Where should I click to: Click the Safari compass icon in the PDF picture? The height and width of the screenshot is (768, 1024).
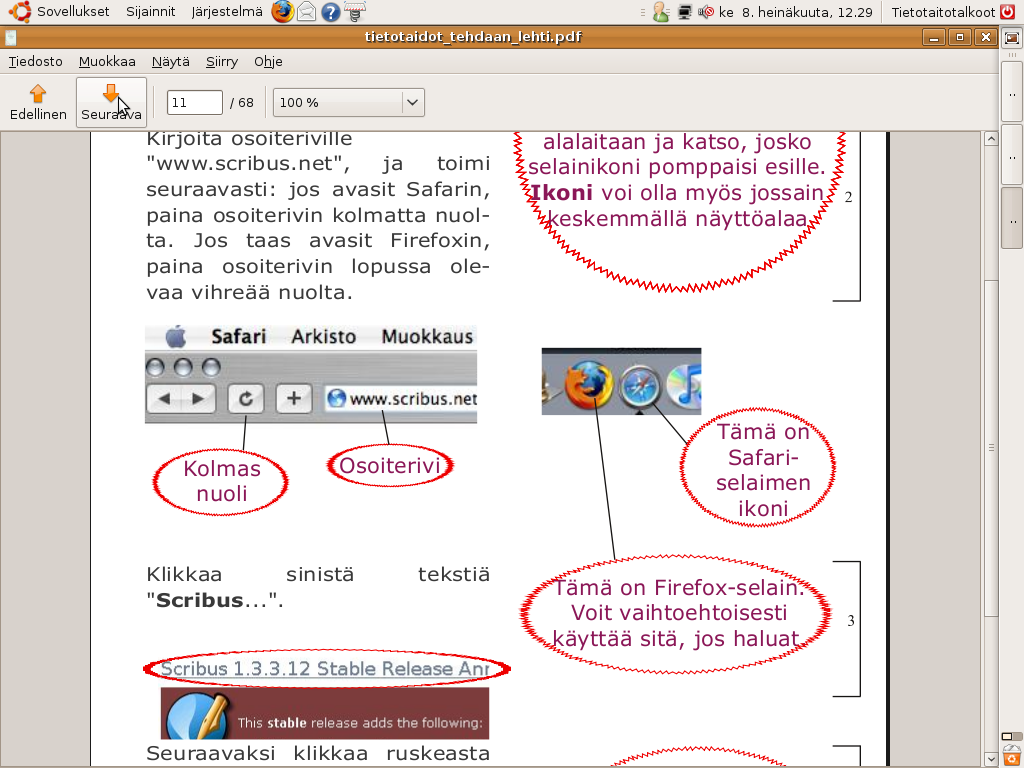pos(639,387)
